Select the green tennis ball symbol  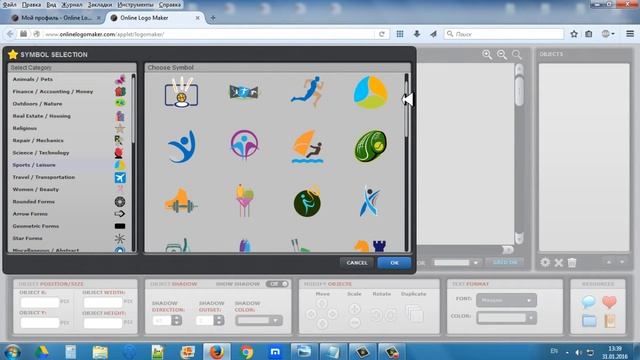click(x=371, y=146)
